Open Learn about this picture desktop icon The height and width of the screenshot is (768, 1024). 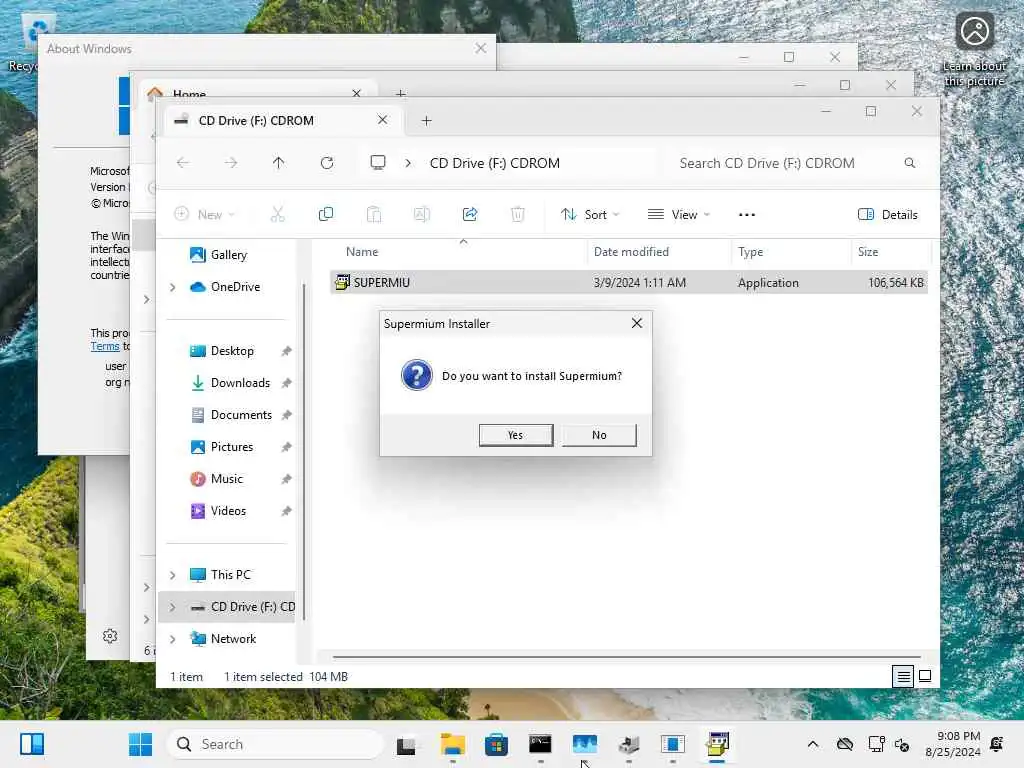click(x=974, y=50)
